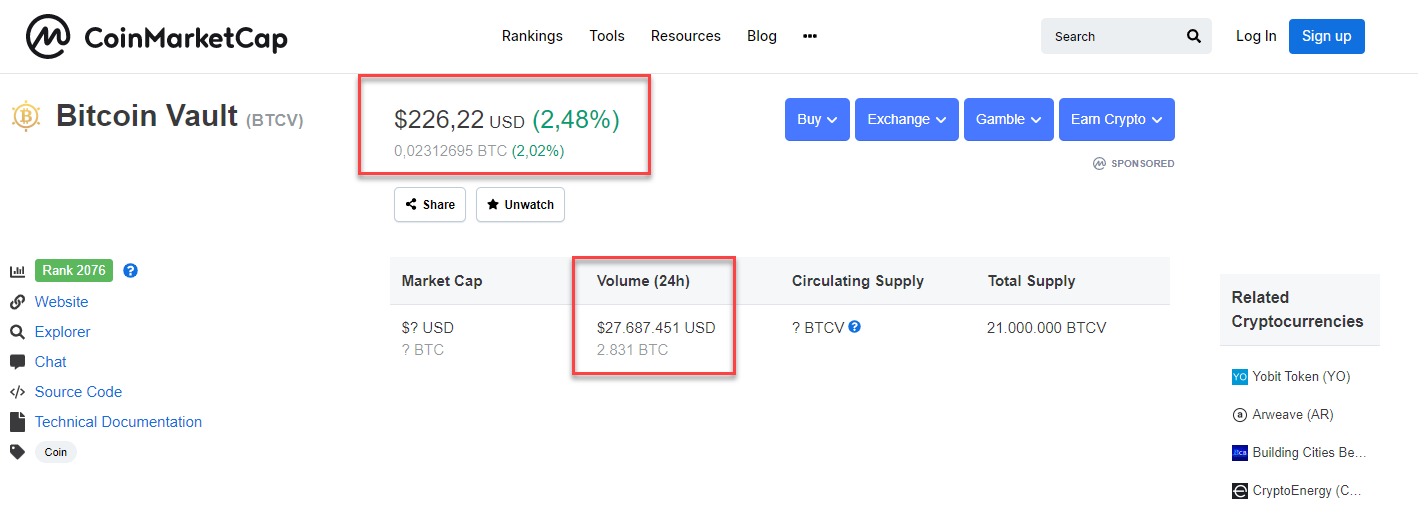Viewport: 1418px width, 510px height.
Task: Go to the Blog
Action: click(762, 36)
